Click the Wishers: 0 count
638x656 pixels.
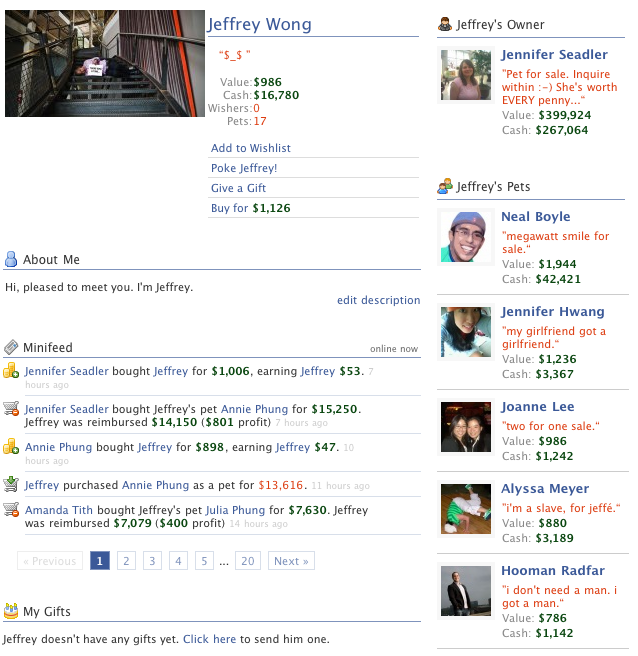256,108
